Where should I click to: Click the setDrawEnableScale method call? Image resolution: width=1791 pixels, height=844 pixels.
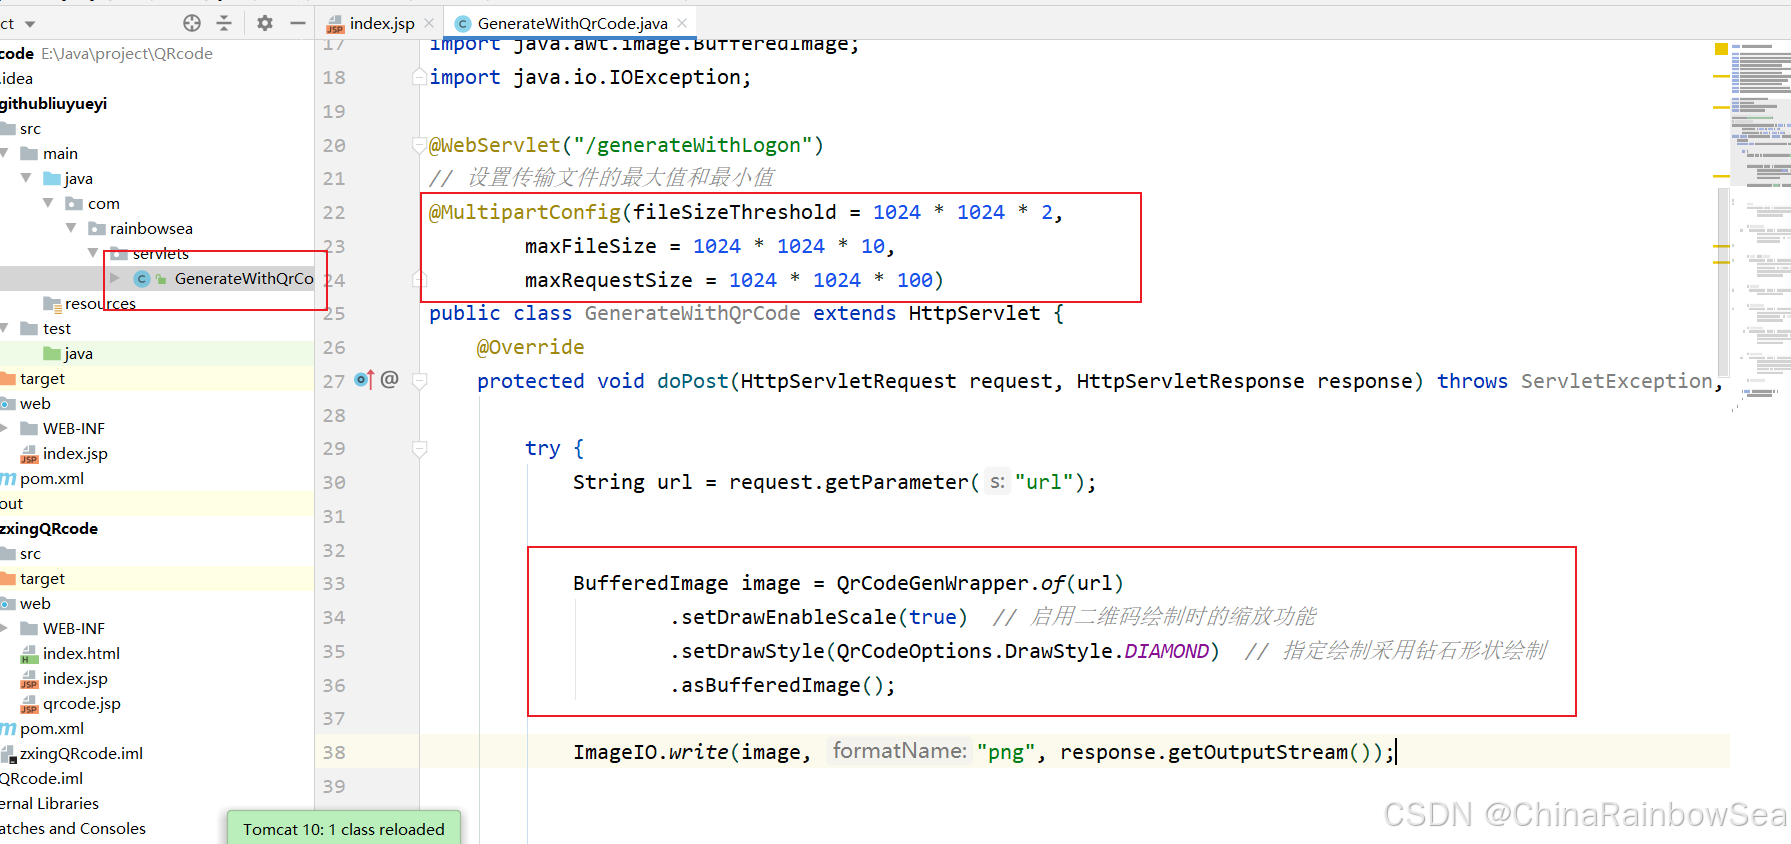(x=789, y=617)
